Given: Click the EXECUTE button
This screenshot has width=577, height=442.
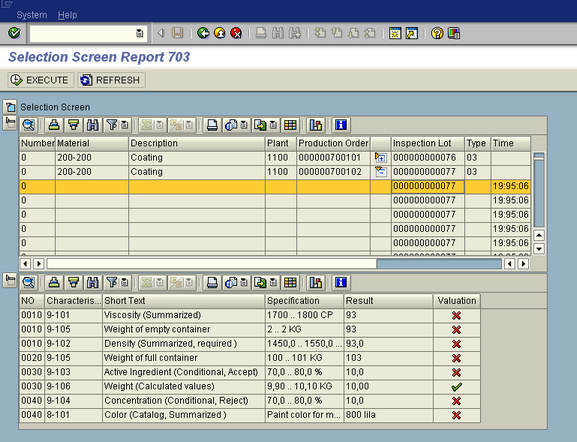Looking at the screenshot, I should pos(40,80).
